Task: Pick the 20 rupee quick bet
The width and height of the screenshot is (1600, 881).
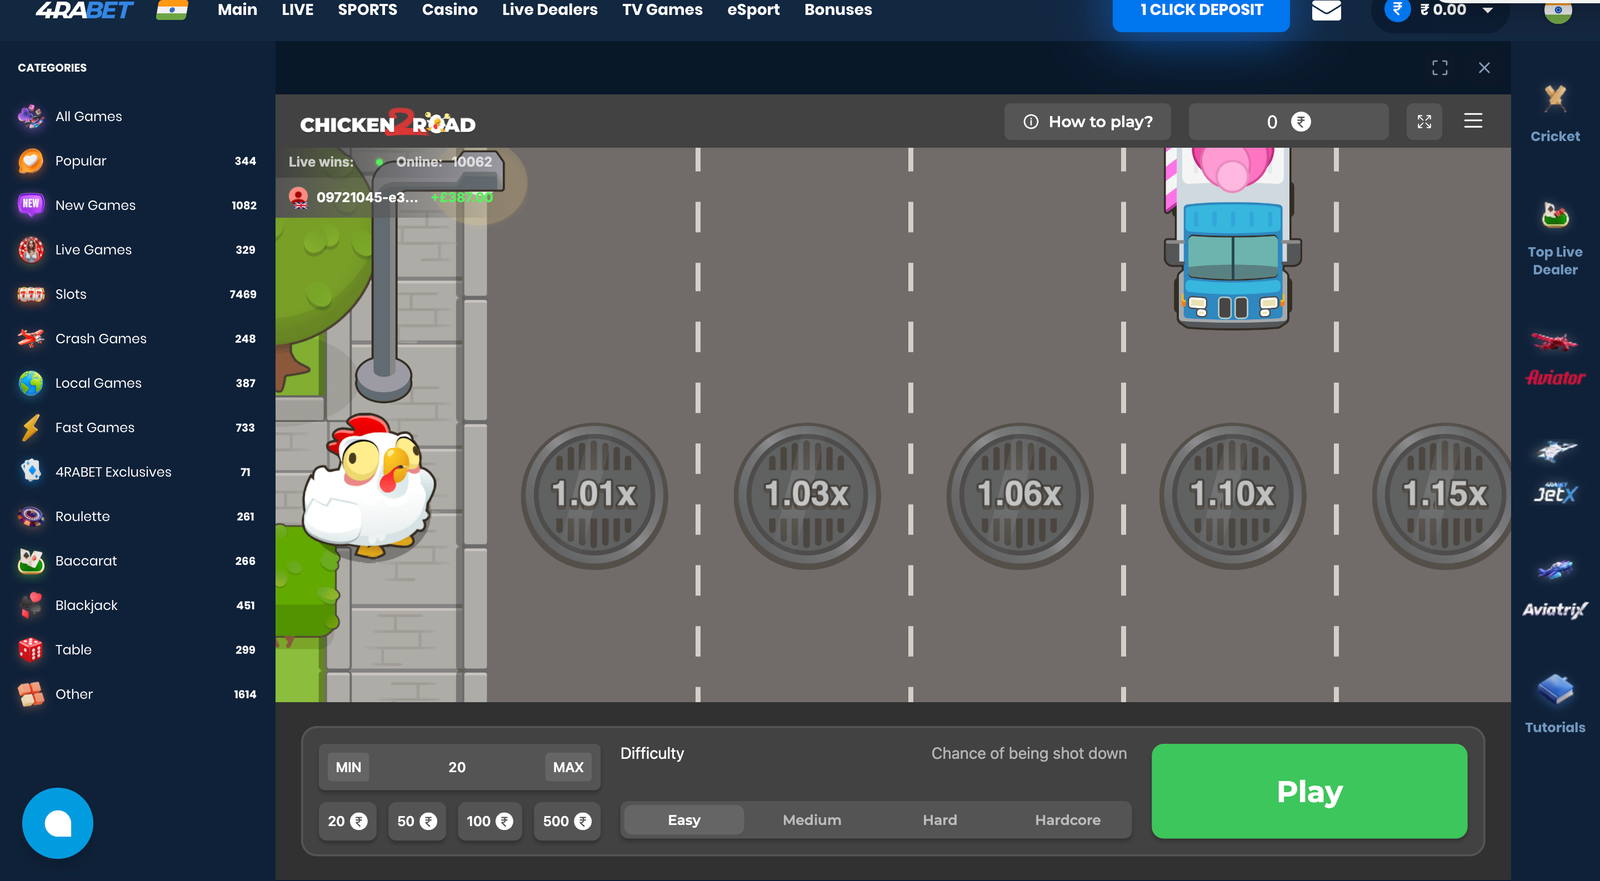Action: tap(347, 821)
